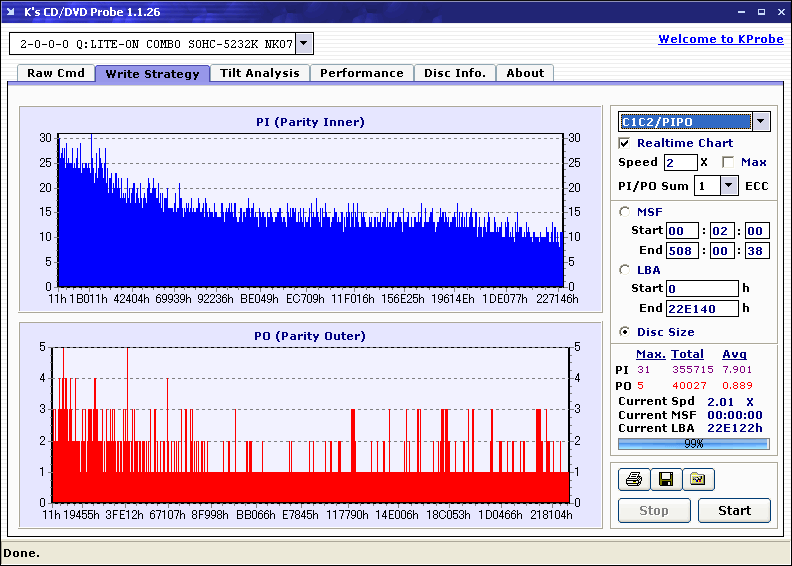Click the LBA End value field
Viewport: 792px width, 566px height.
click(x=702, y=308)
